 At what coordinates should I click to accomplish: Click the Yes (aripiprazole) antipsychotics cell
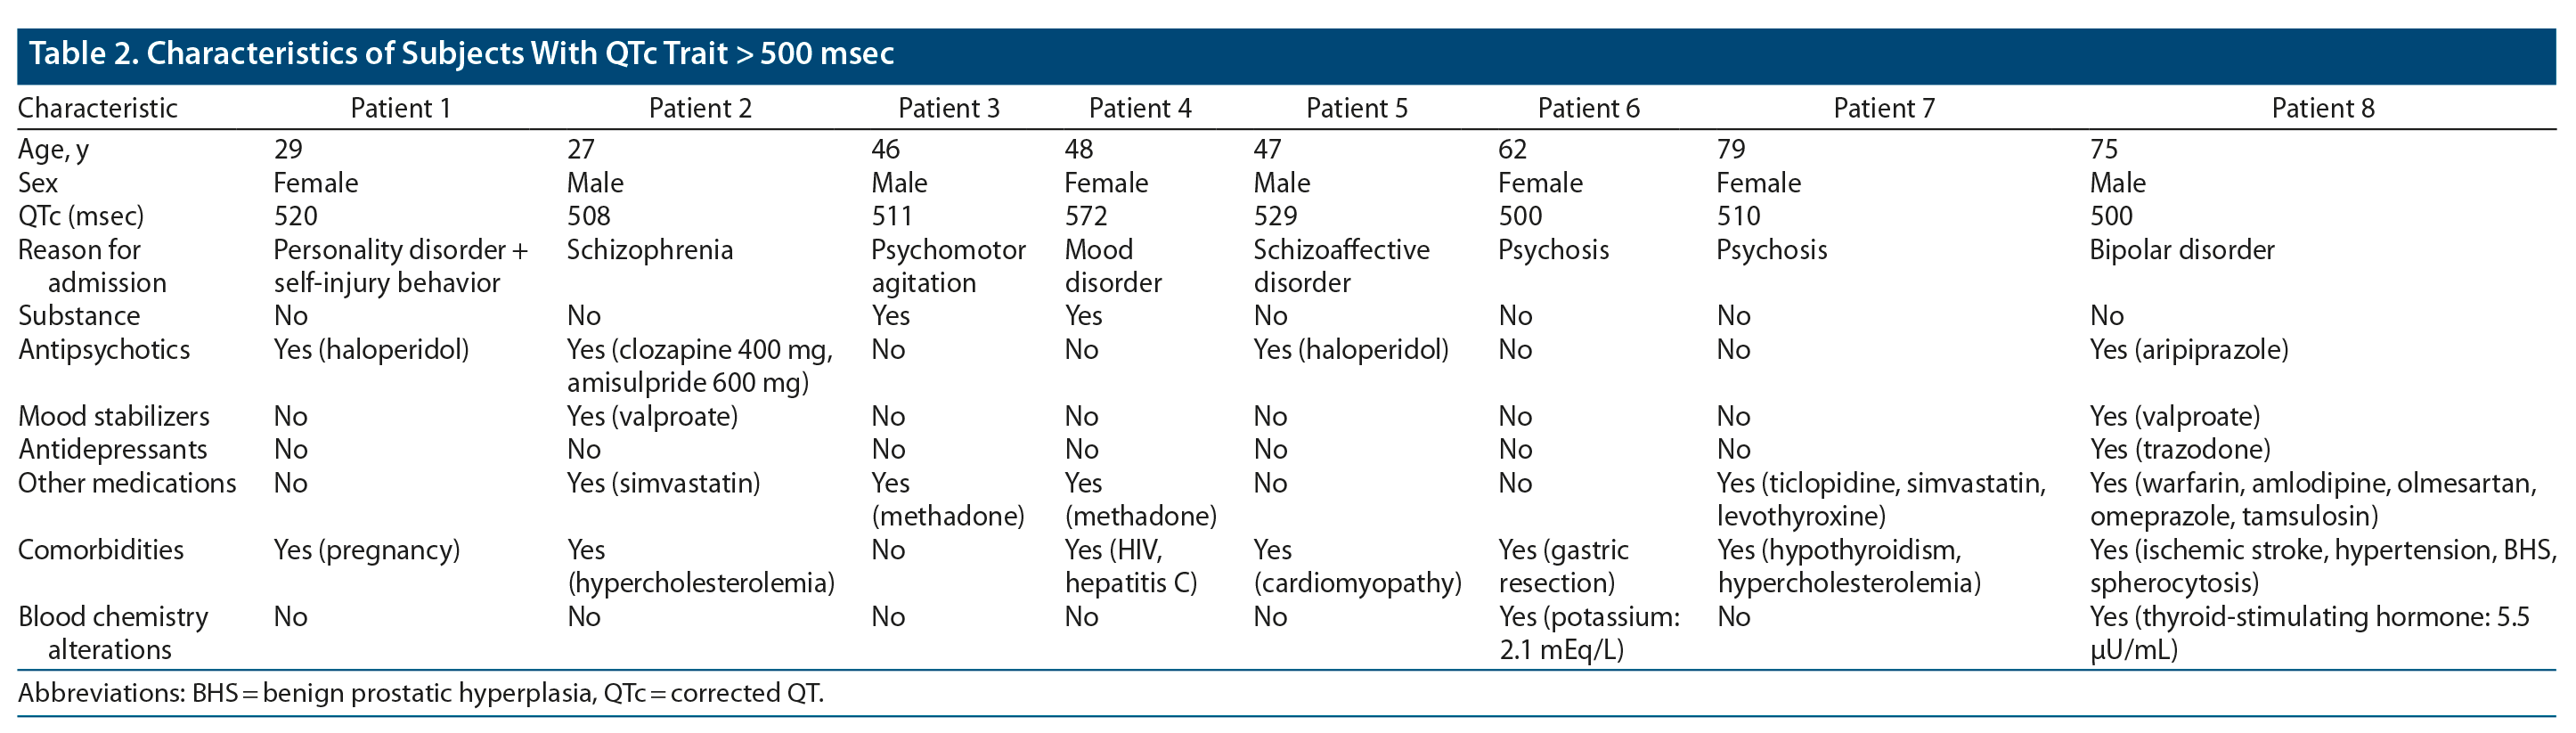pos(2188,350)
